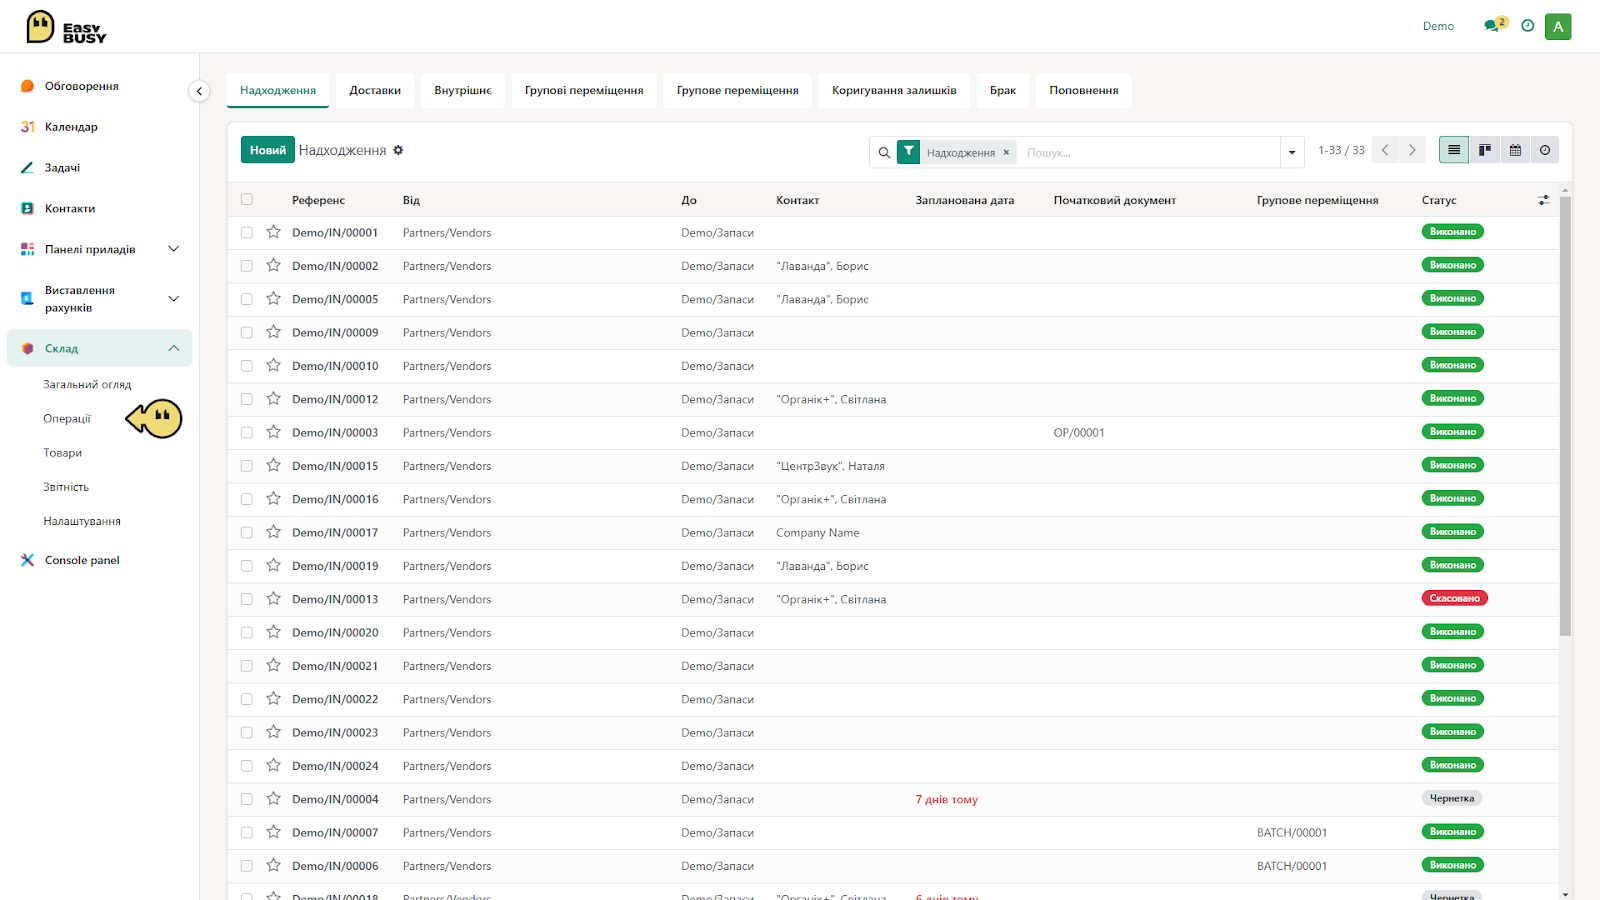Screen dimensions: 1600x900
Task: Open the search options dropdown arrow
Action: click(x=1292, y=152)
